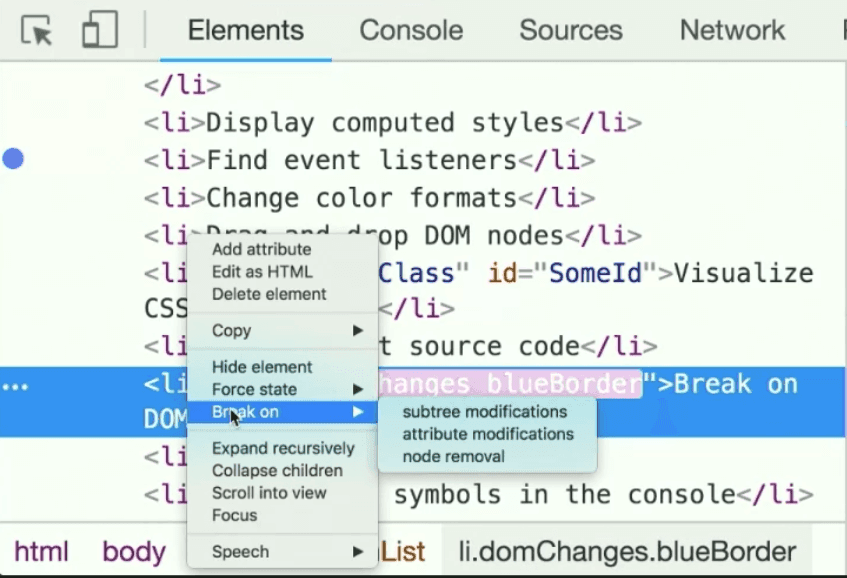Open the Network tab
The image size is (847, 578).
click(732, 30)
